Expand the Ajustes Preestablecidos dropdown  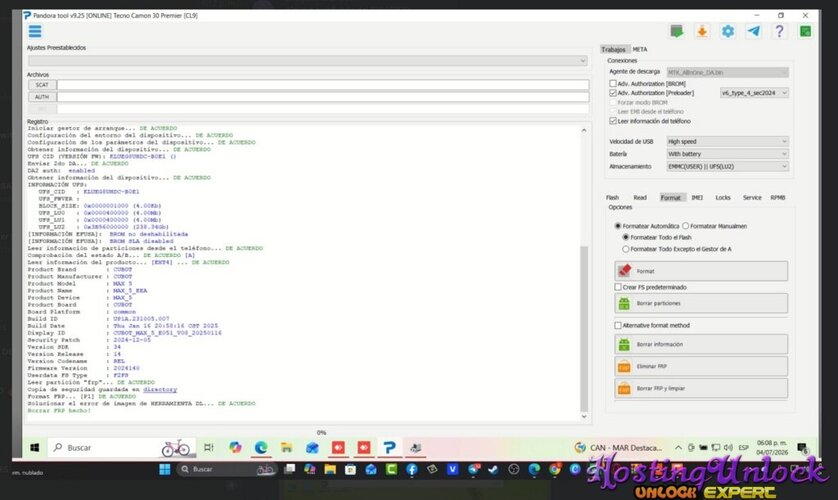[308, 61]
